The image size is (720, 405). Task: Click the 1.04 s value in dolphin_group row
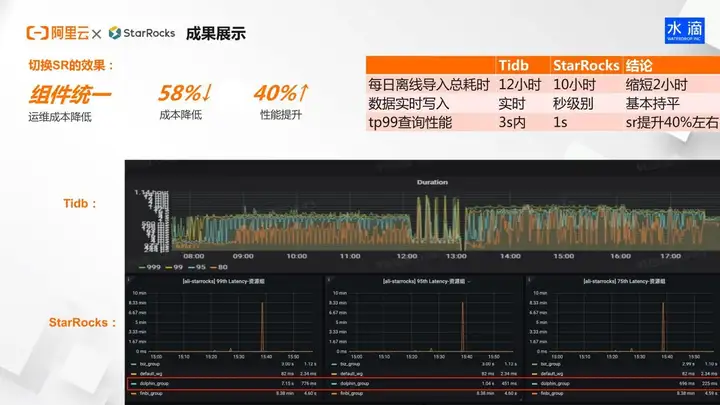[x=488, y=383]
